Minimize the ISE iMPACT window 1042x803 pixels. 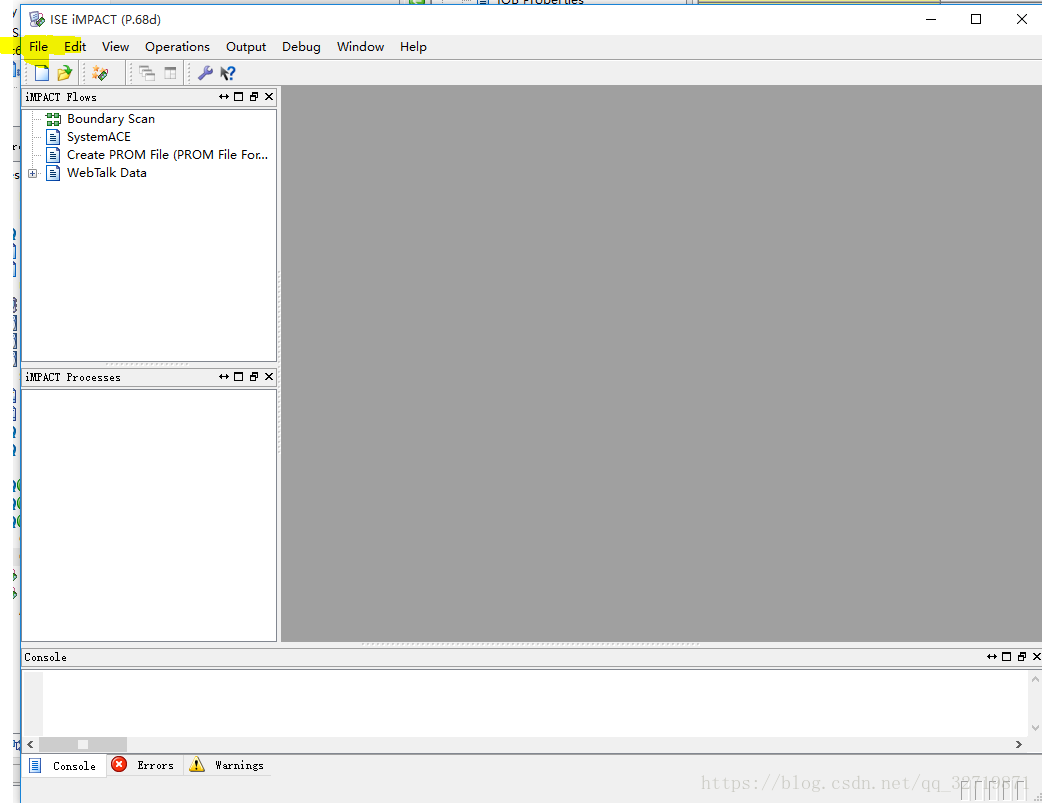tap(931, 19)
